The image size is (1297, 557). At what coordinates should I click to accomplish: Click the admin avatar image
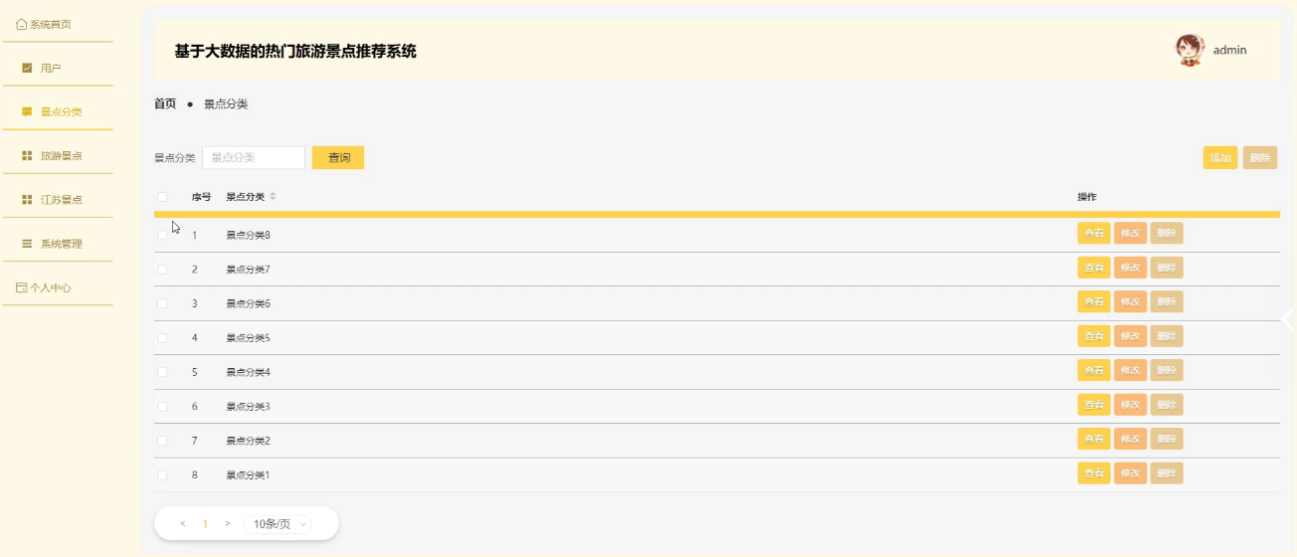(1190, 50)
